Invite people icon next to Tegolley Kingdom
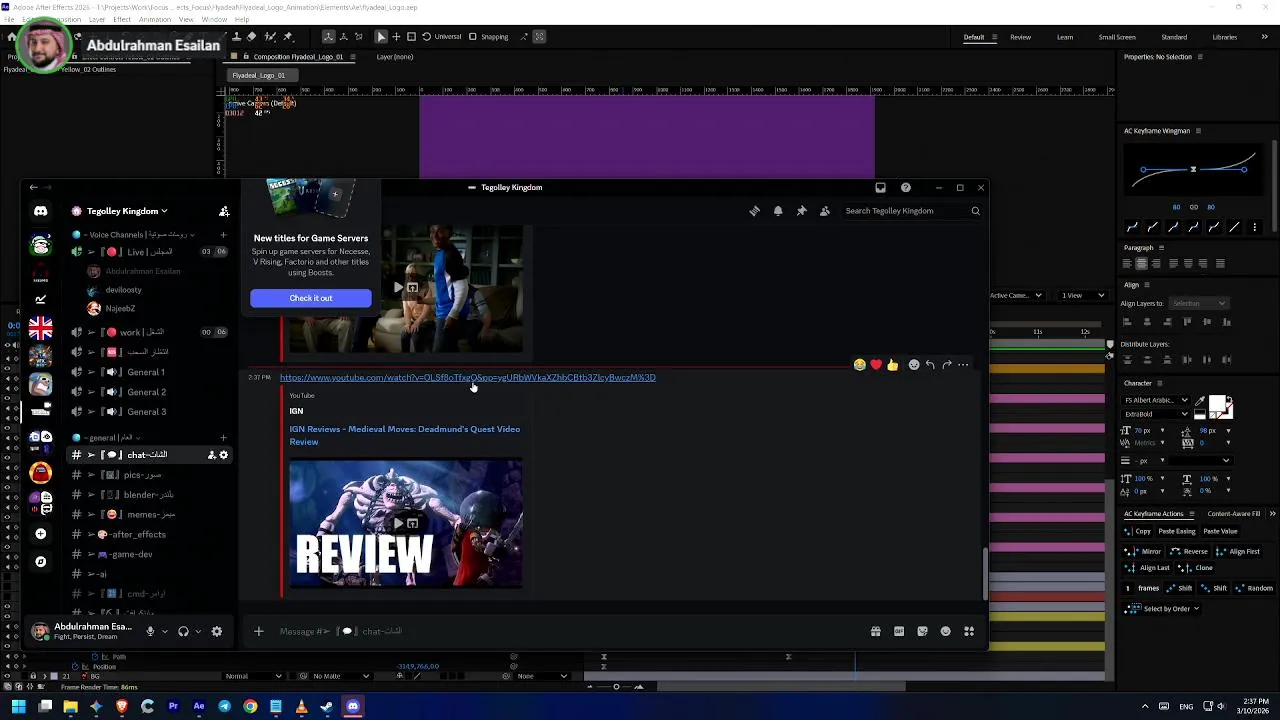 tap(224, 211)
